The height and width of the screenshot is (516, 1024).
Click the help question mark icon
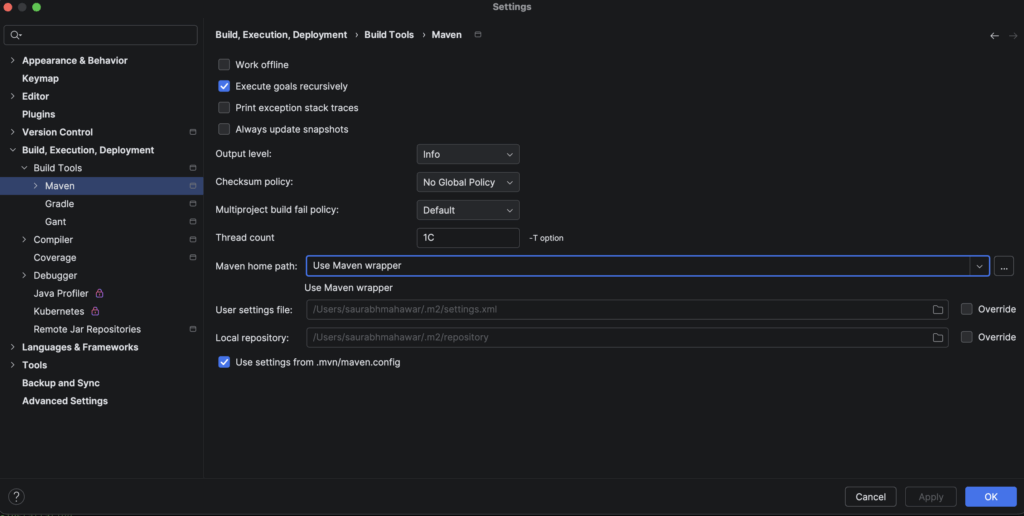pos(16,497)
